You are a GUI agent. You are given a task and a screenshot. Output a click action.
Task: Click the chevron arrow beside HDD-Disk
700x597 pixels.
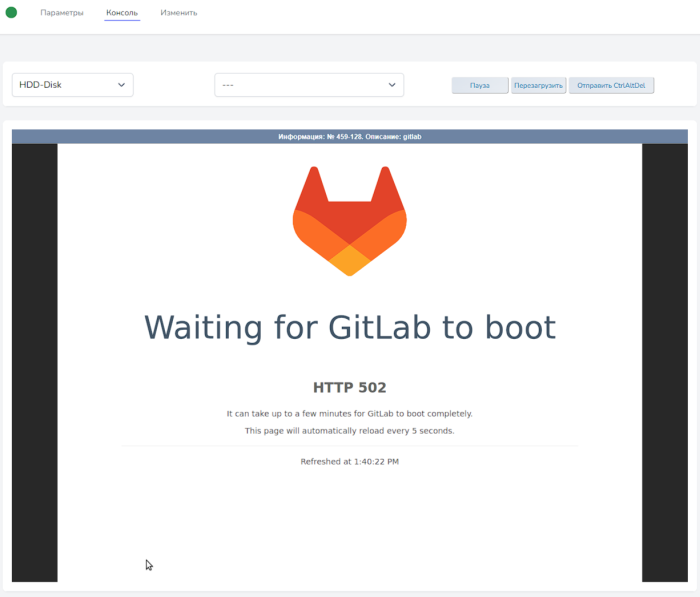point(122,85)
